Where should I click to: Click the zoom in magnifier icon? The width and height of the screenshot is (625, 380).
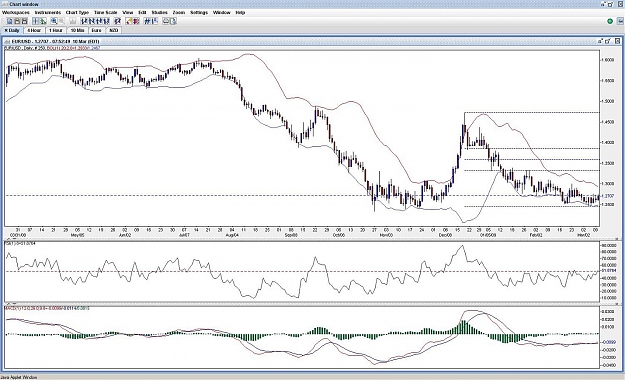coord(54,22)
